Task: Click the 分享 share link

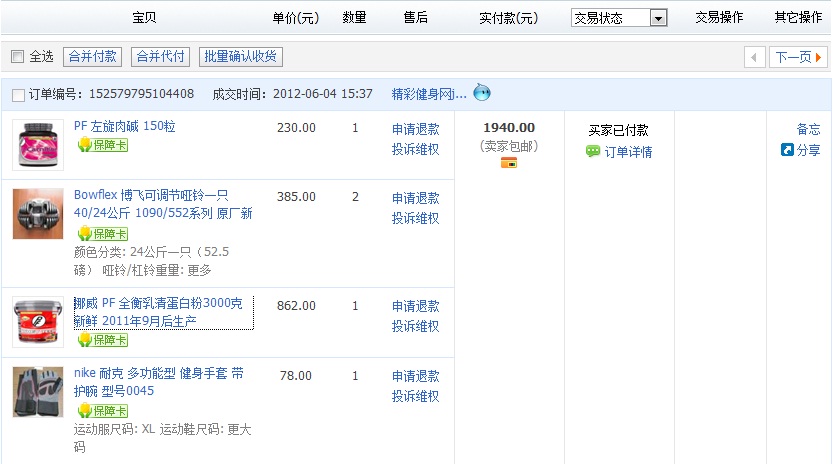Action: (x=809, y=150)
